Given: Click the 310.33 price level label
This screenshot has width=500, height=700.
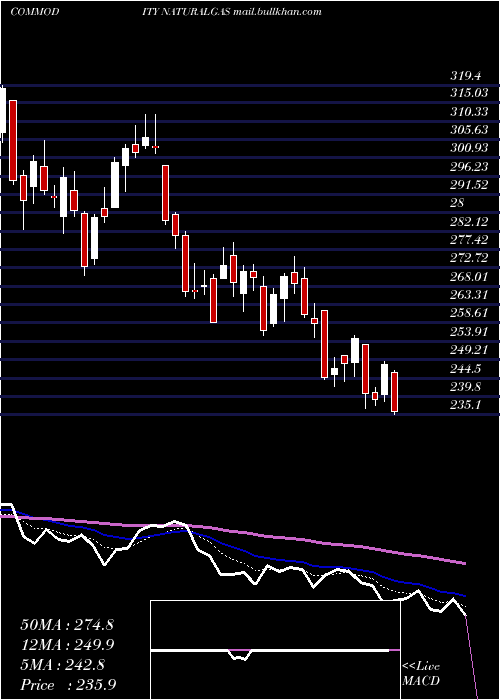Looking at the screenshot, I should [x=469, y=111].
